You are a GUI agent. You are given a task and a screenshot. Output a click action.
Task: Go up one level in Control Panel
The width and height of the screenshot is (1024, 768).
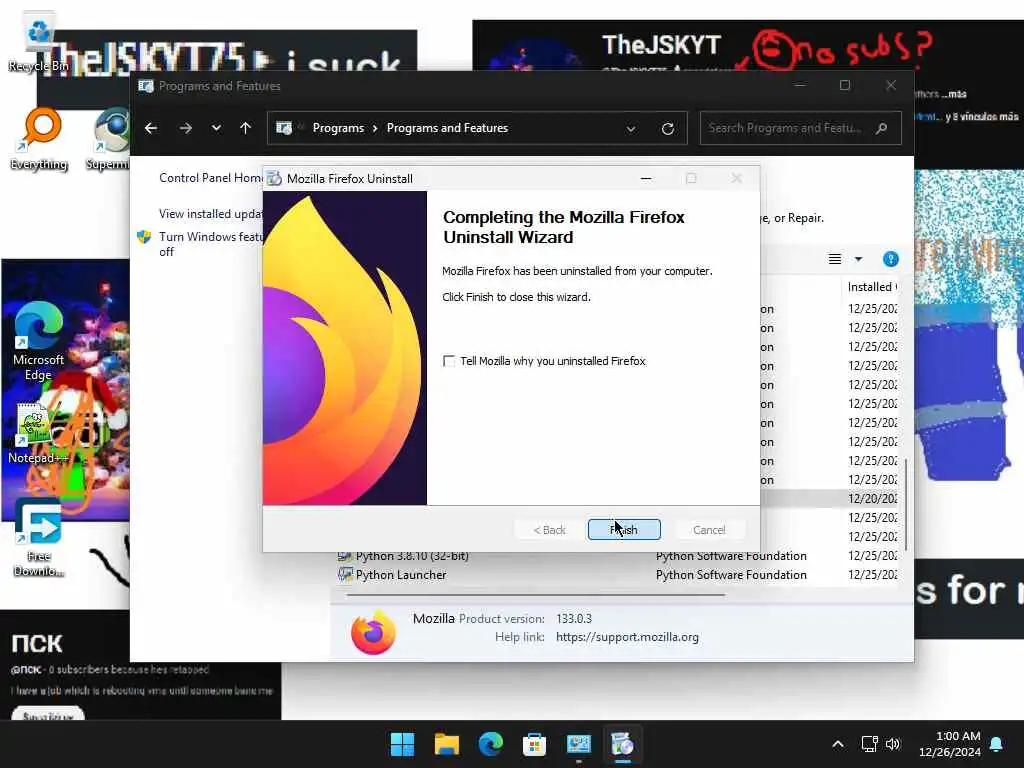tap(246, 128)
